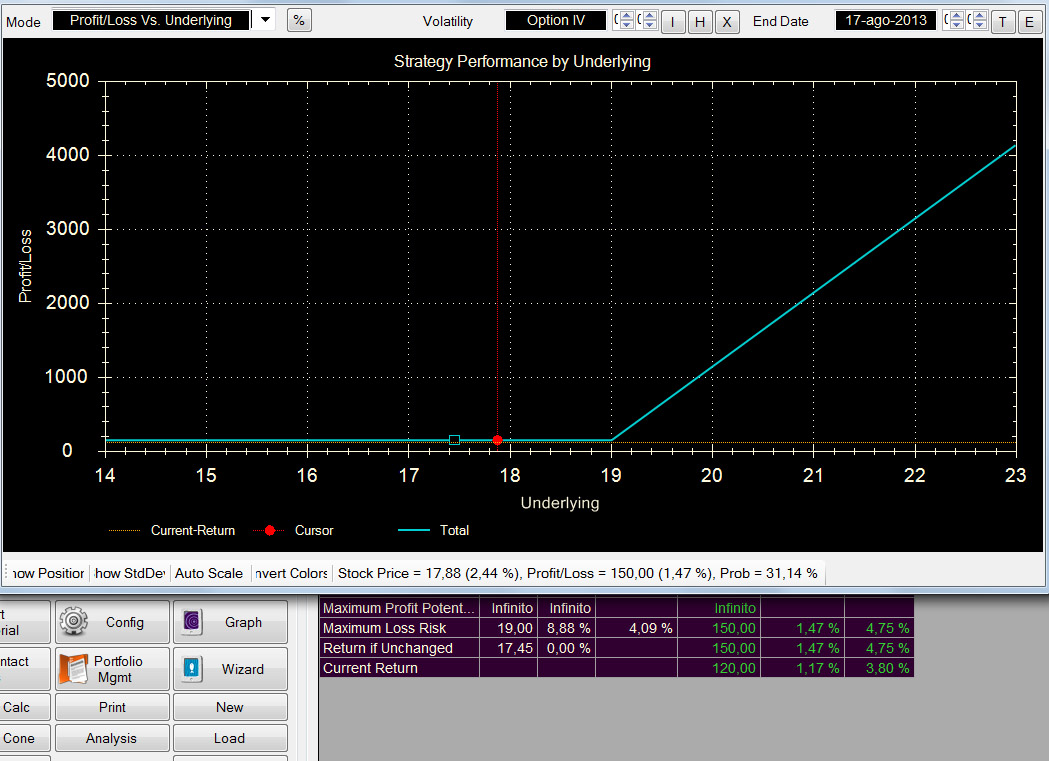The width and height of the screenshot is (1049, 761).
Task: Select the Return if Unchanged row label
Action: click(399, 648)
